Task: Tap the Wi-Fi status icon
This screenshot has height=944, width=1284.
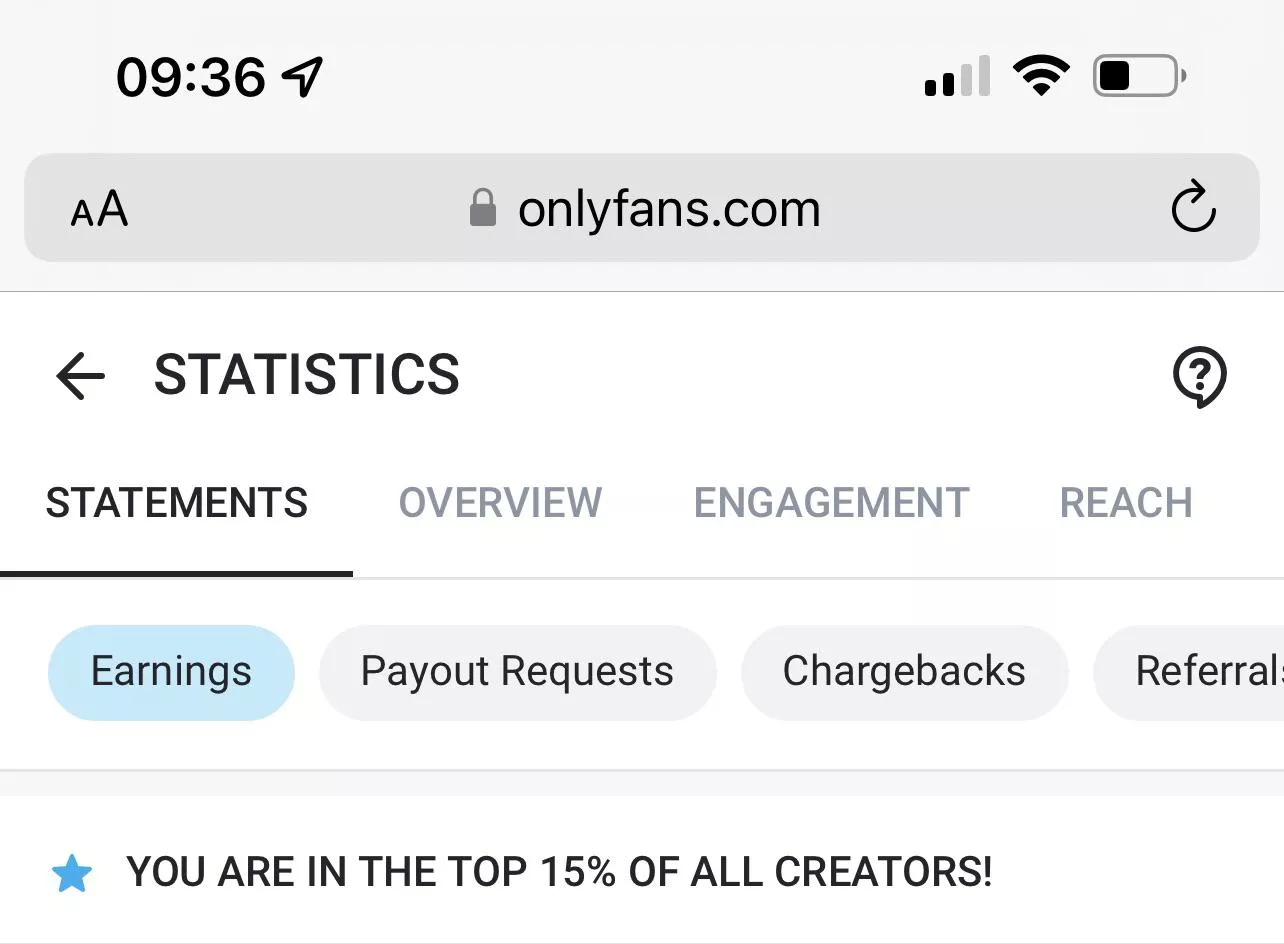Action: [1040, 76]
